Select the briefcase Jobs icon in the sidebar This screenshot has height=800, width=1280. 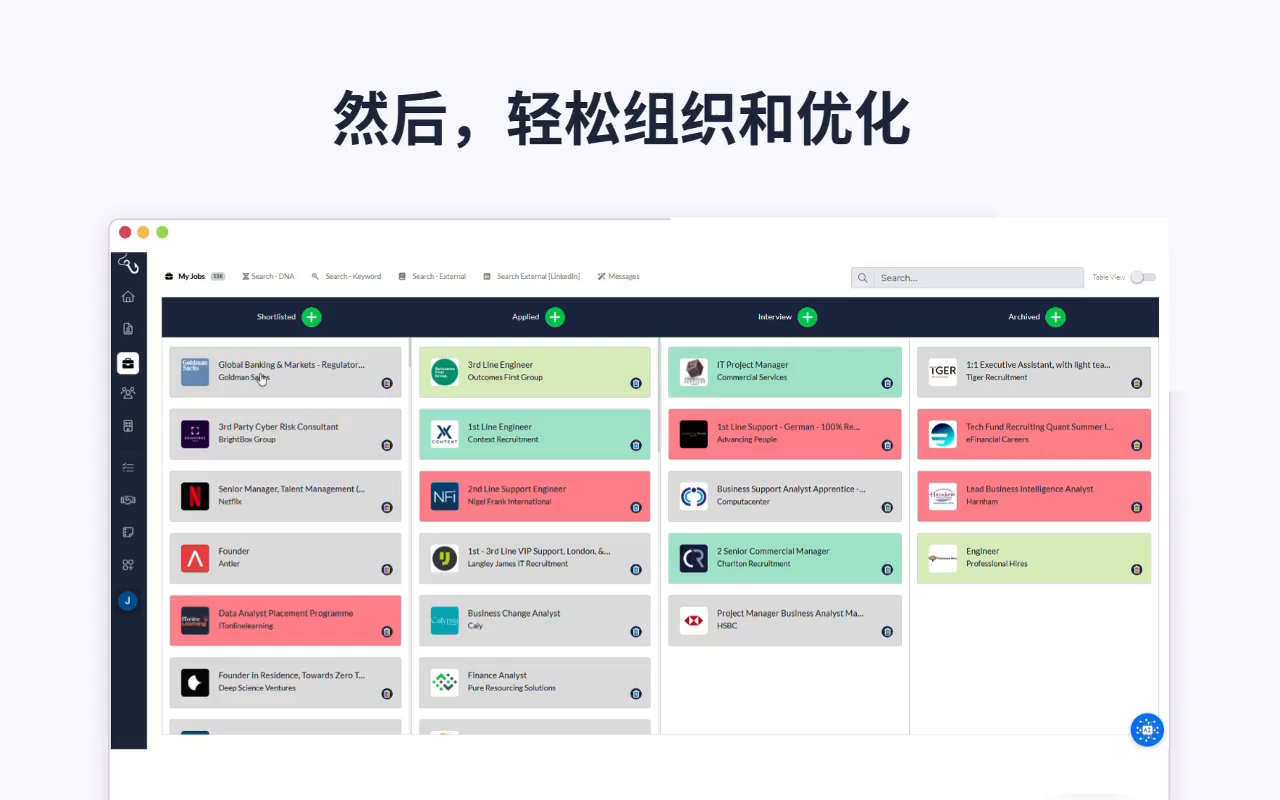pyautogui.click(x=128, y=363)
